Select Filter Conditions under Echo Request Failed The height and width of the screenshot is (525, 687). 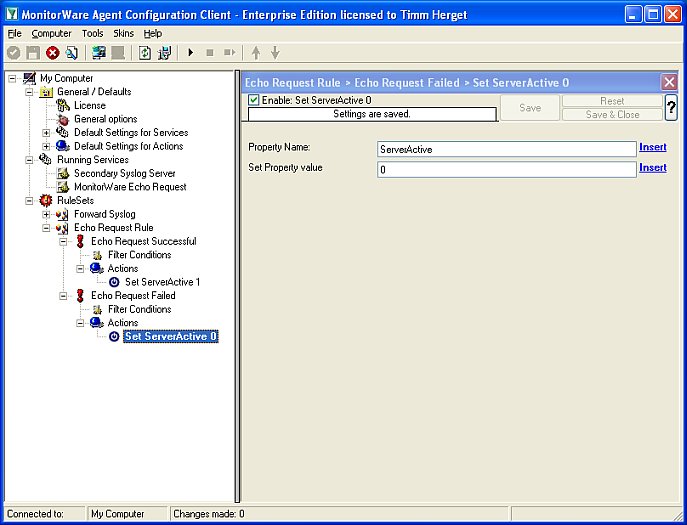[139, 309]
